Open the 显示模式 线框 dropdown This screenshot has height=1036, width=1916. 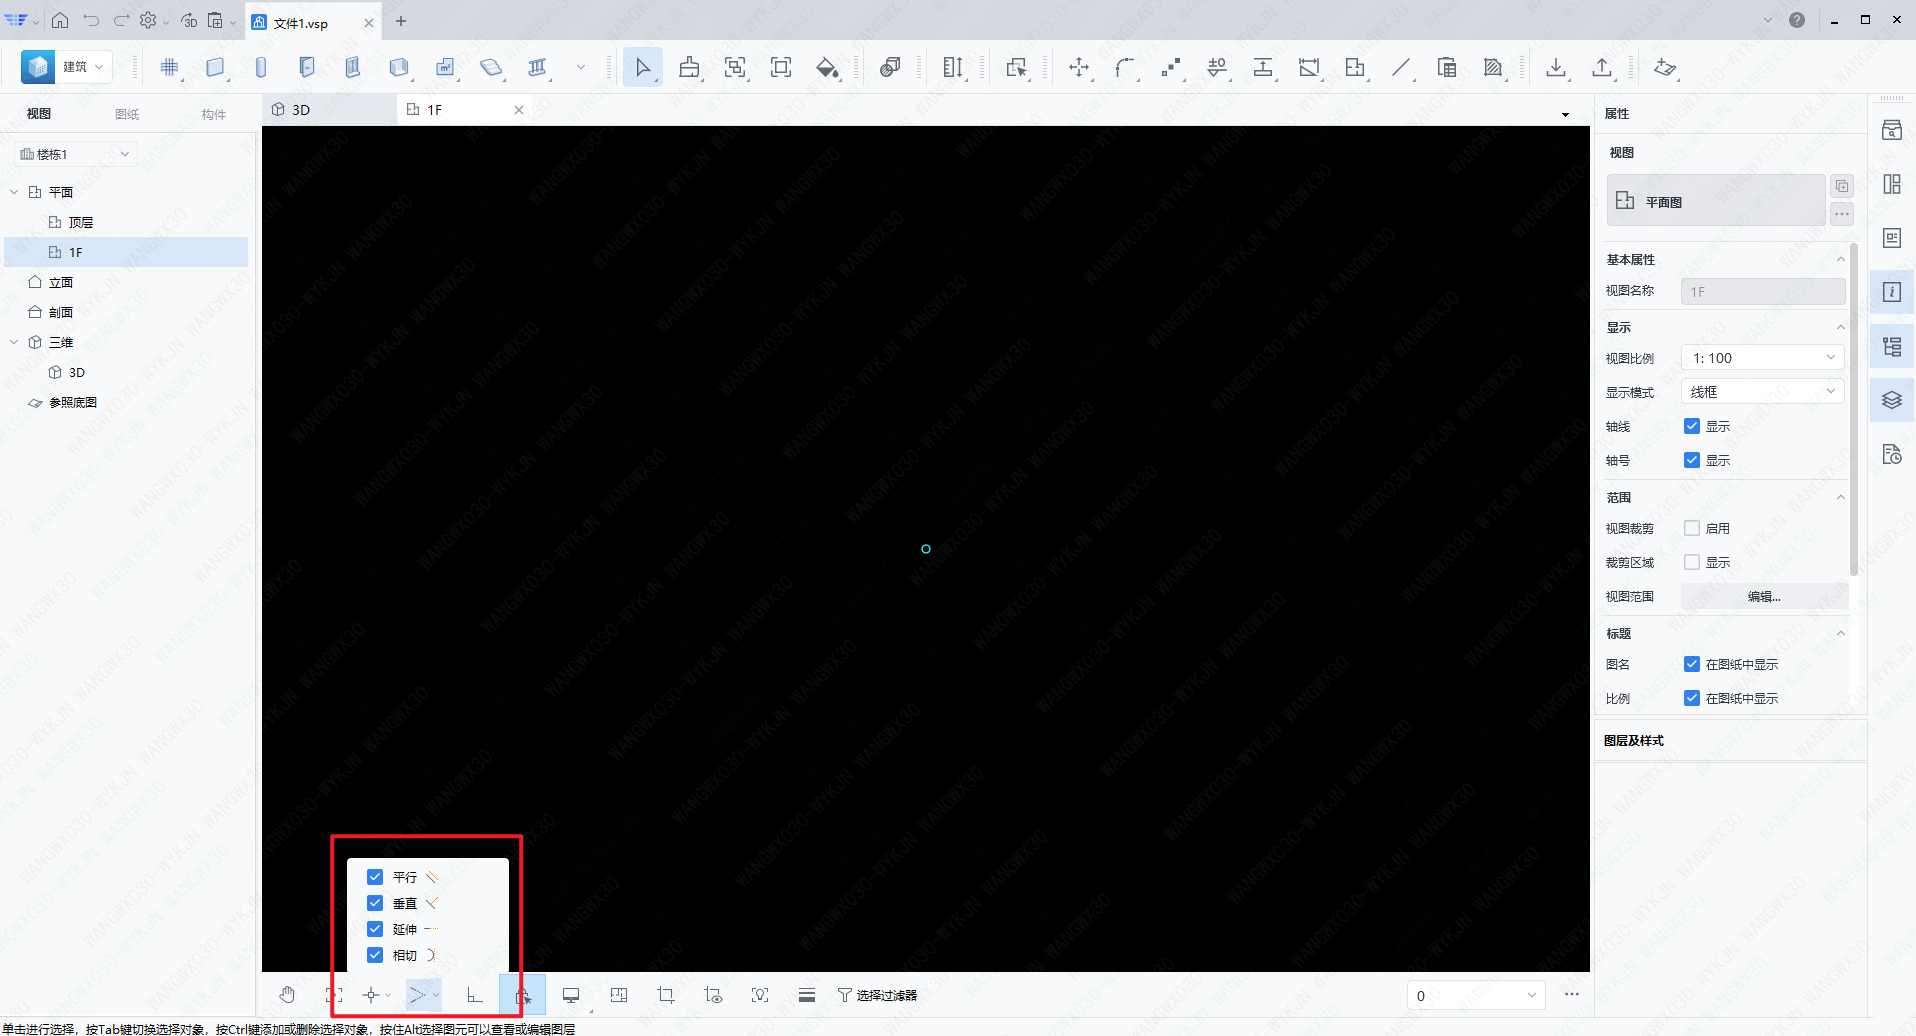1762,392
